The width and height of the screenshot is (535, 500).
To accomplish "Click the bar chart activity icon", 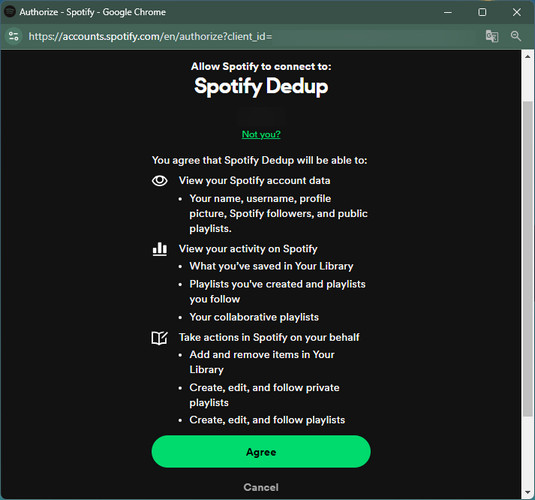I will click(x=159, y=249).
